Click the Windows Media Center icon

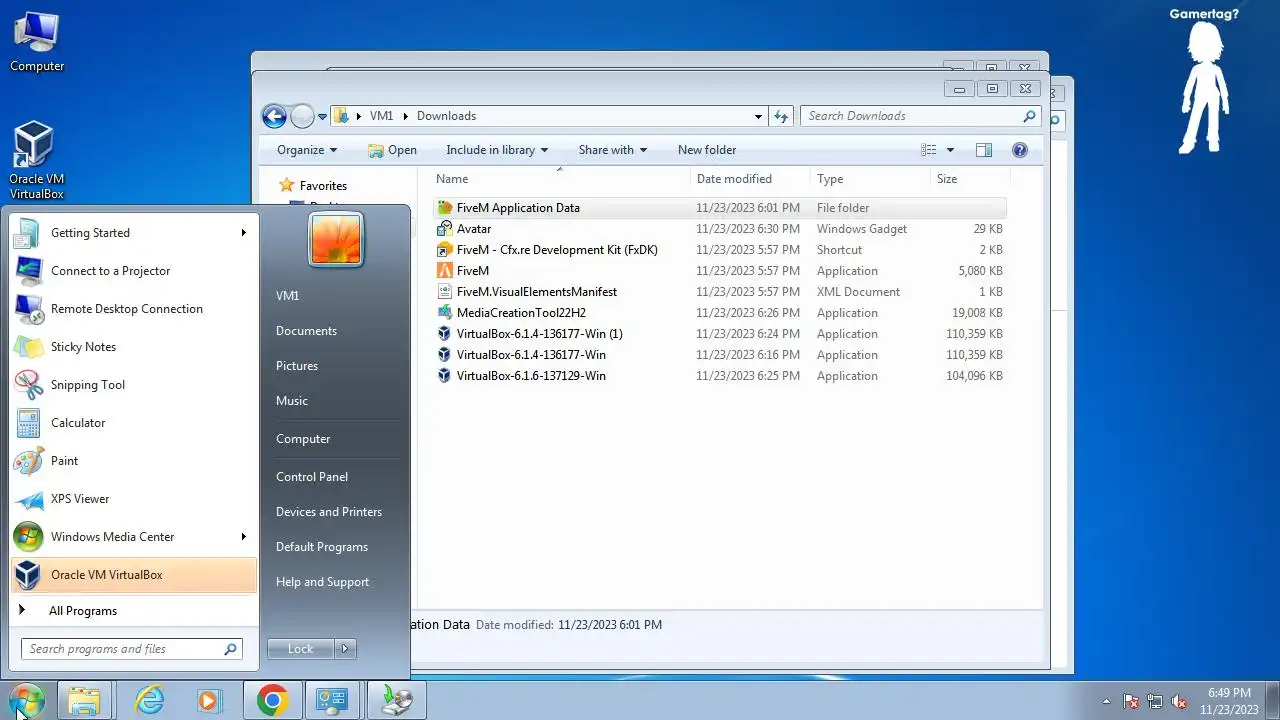tap(27, 537)
